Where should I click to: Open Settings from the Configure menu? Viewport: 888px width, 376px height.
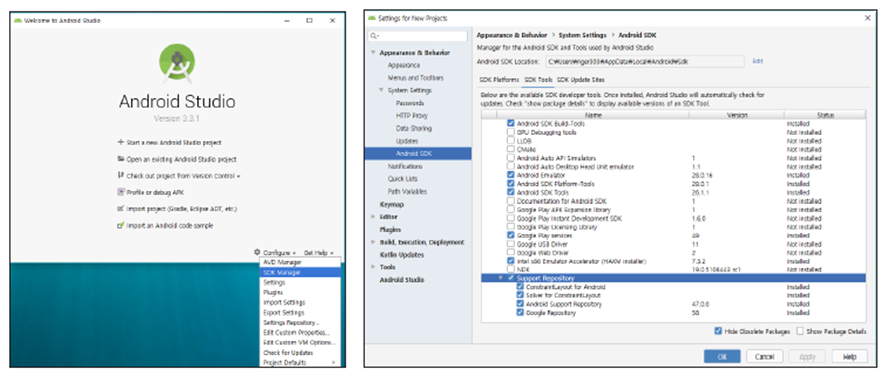click(x=300, y=283)
